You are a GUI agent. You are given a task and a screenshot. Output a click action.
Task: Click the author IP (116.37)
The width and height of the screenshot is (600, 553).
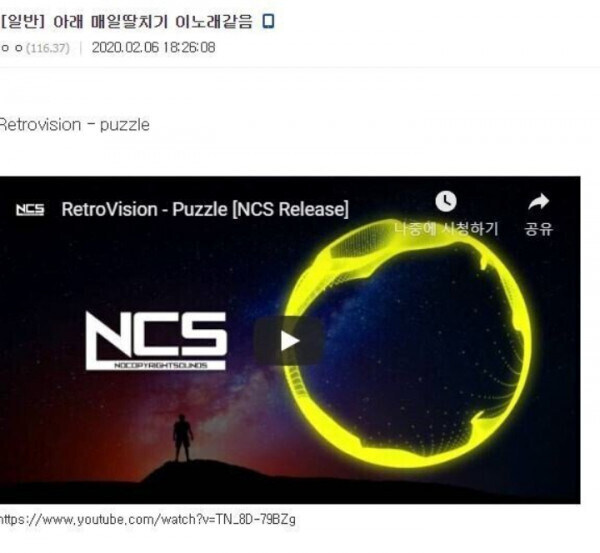point(48,48)
